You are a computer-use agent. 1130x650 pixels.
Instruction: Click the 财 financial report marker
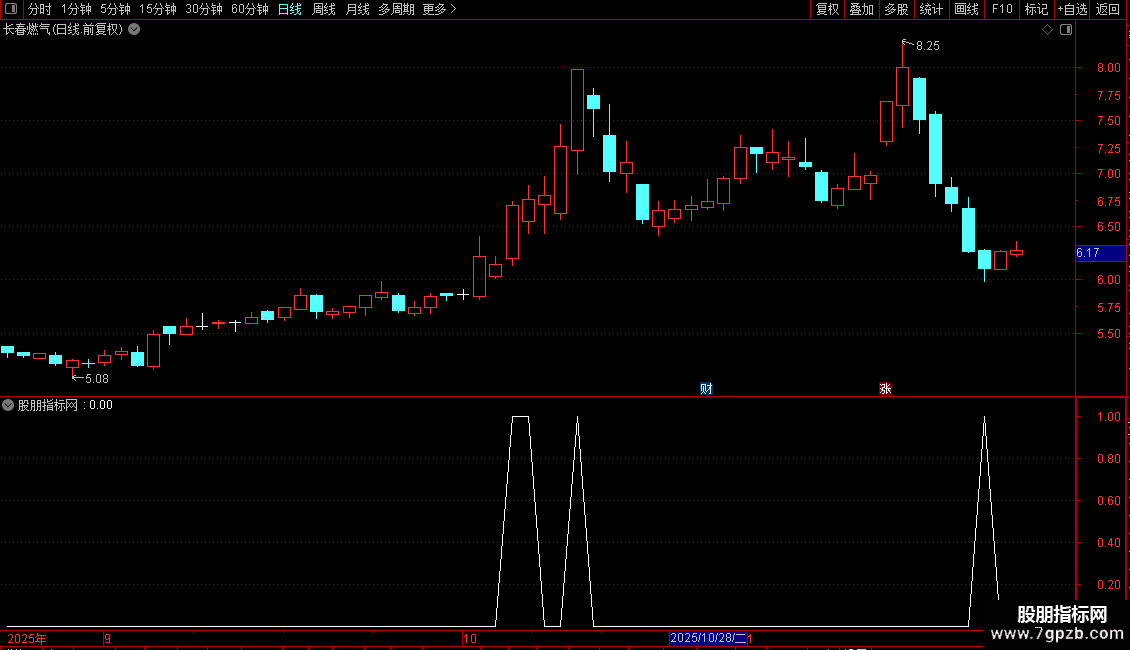tap(706, 388)
